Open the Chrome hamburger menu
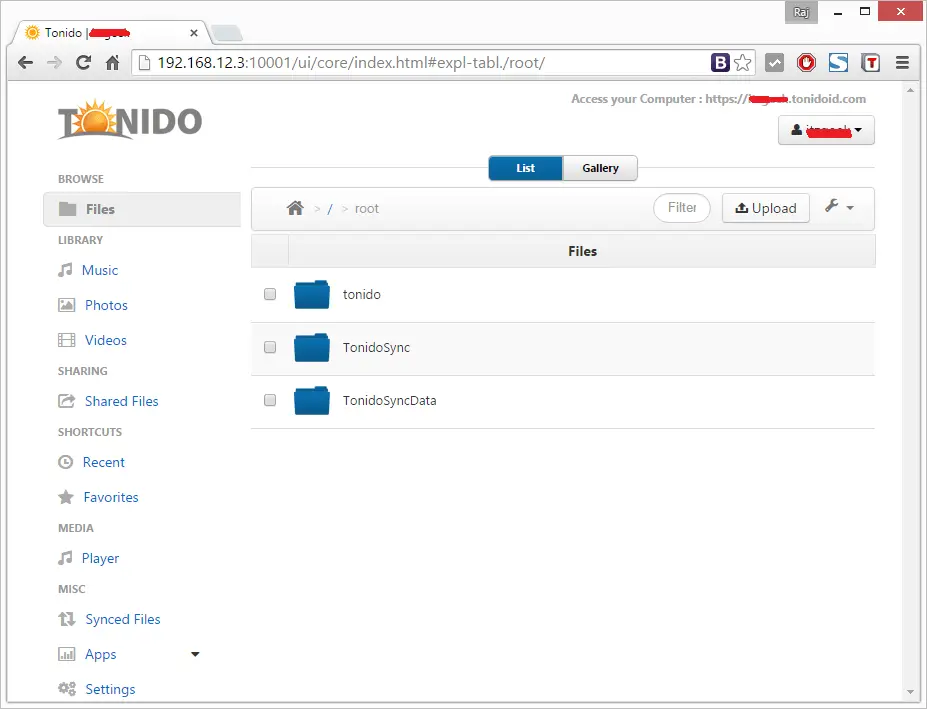The image size is (927, 709). click(902, 62)
